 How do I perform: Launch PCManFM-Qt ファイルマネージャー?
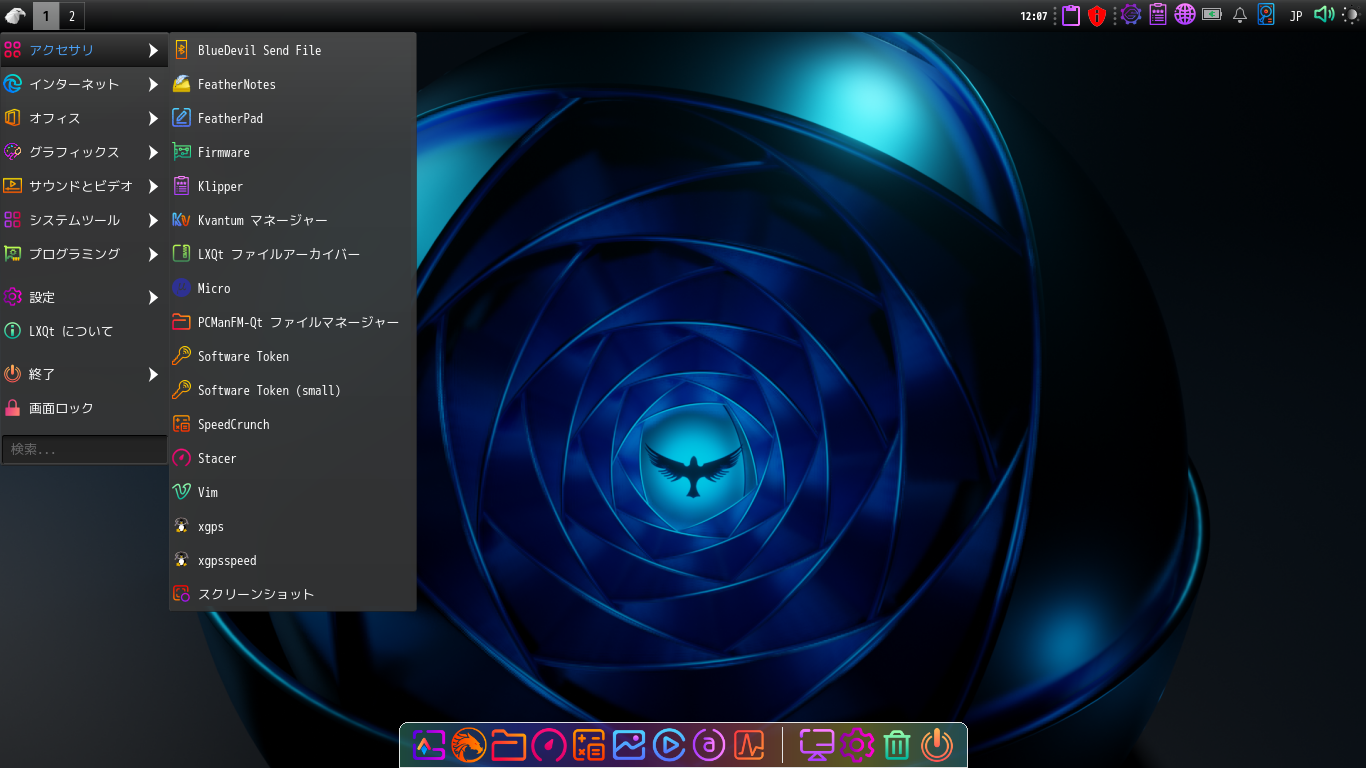(292, 322)
